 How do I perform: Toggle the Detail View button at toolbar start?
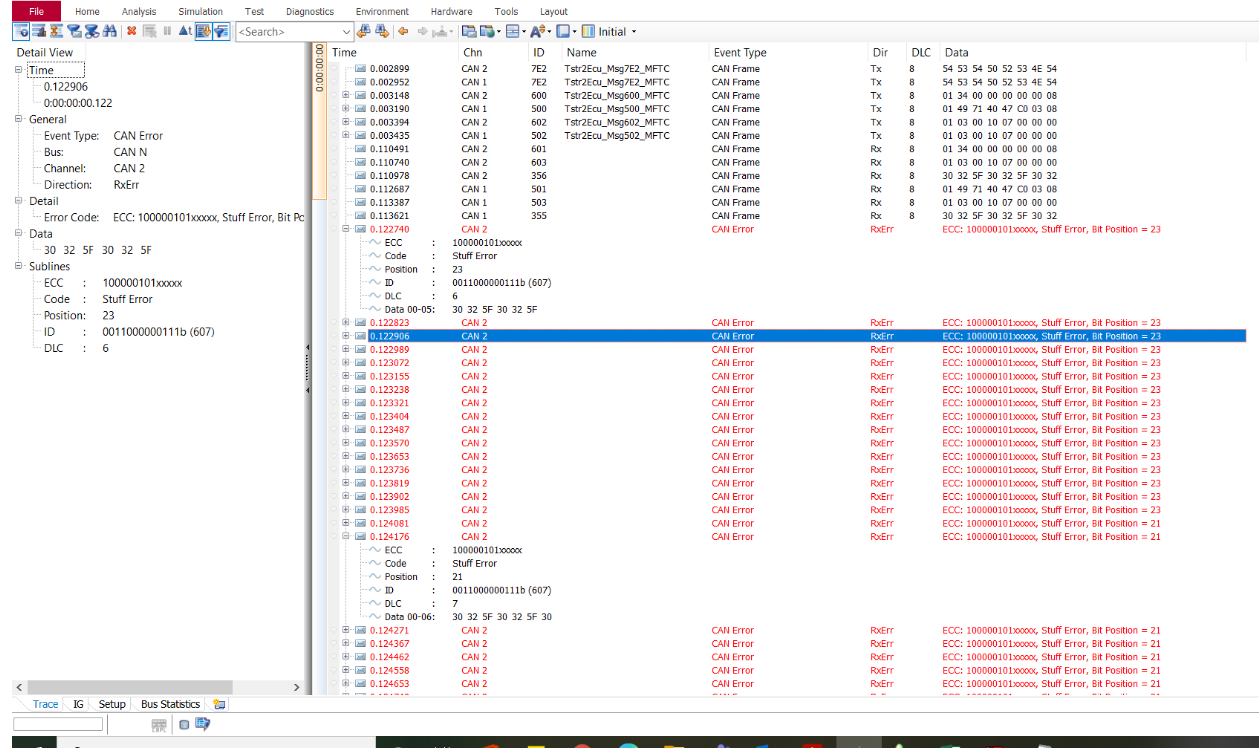(x=21, y=31)
